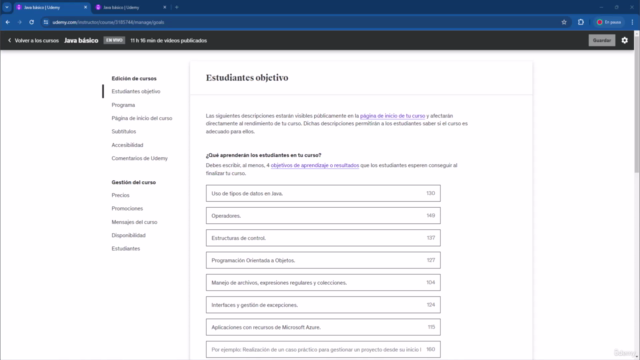Viewport: 640px width, 360px height.
Task: Switch to the second 'Java básico | Udemy' tab
Action: click(x=131, y=7)
